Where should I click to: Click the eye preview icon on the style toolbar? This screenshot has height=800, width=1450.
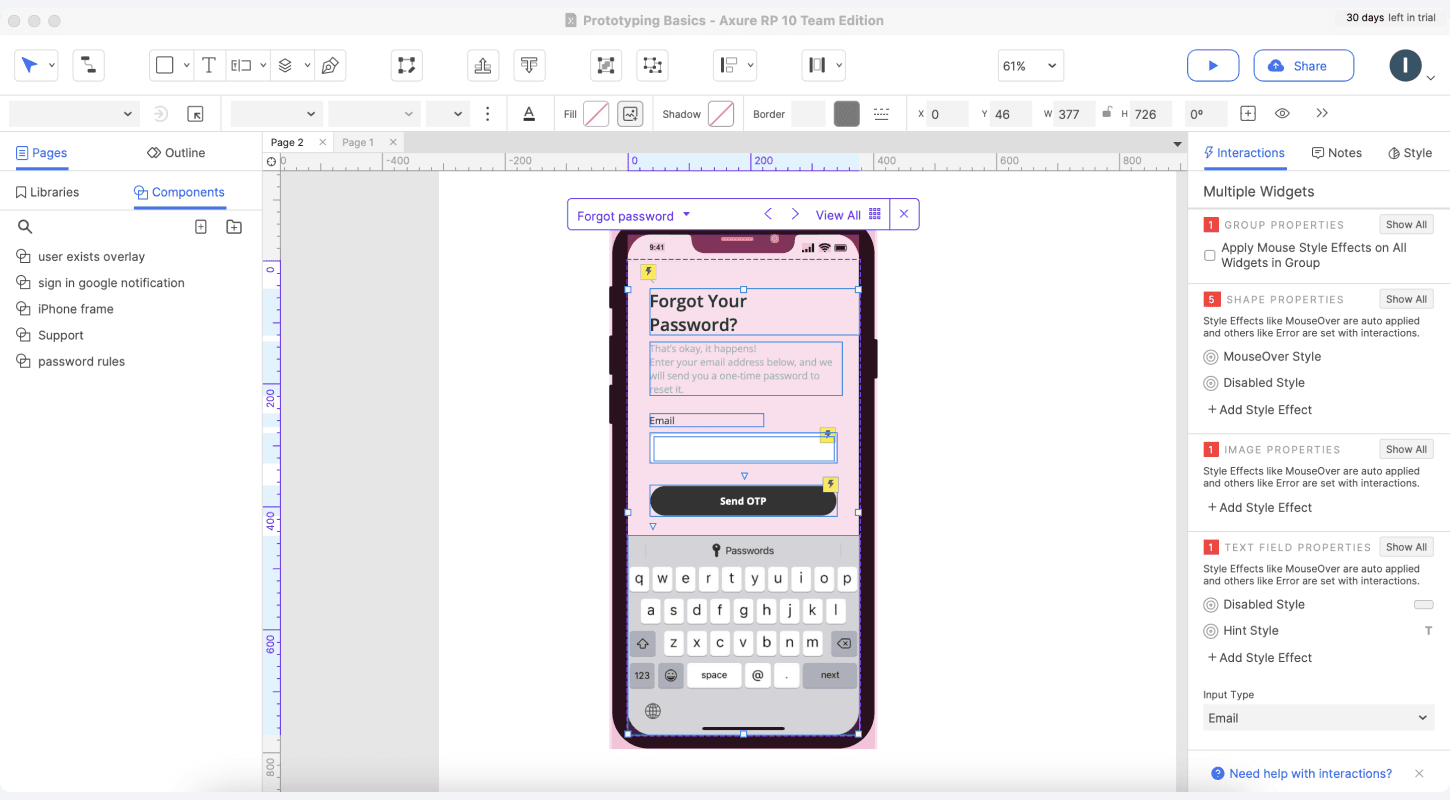tap(1282, 113)
